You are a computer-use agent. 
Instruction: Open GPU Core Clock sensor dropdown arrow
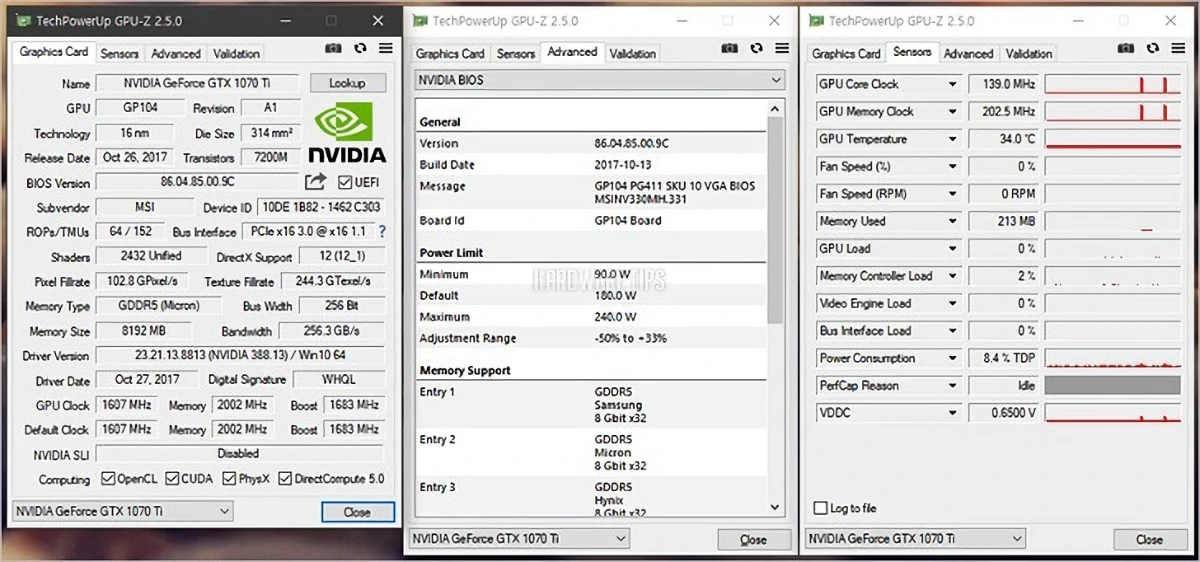coord(953,85)
